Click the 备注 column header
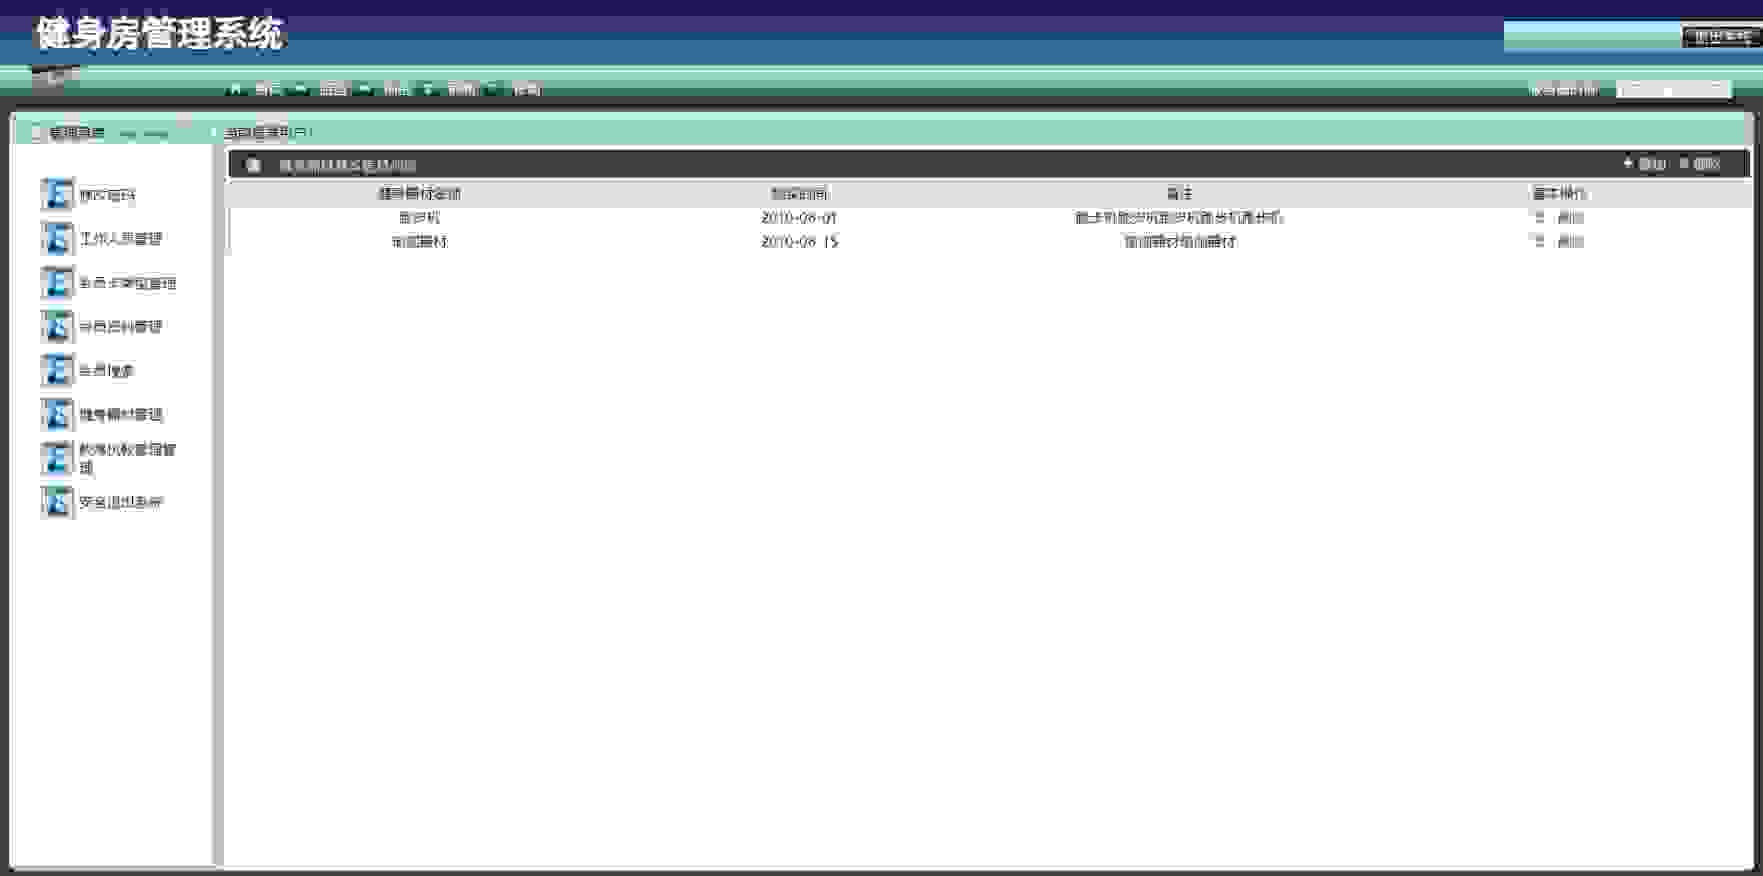 [x=1179, y=193]
